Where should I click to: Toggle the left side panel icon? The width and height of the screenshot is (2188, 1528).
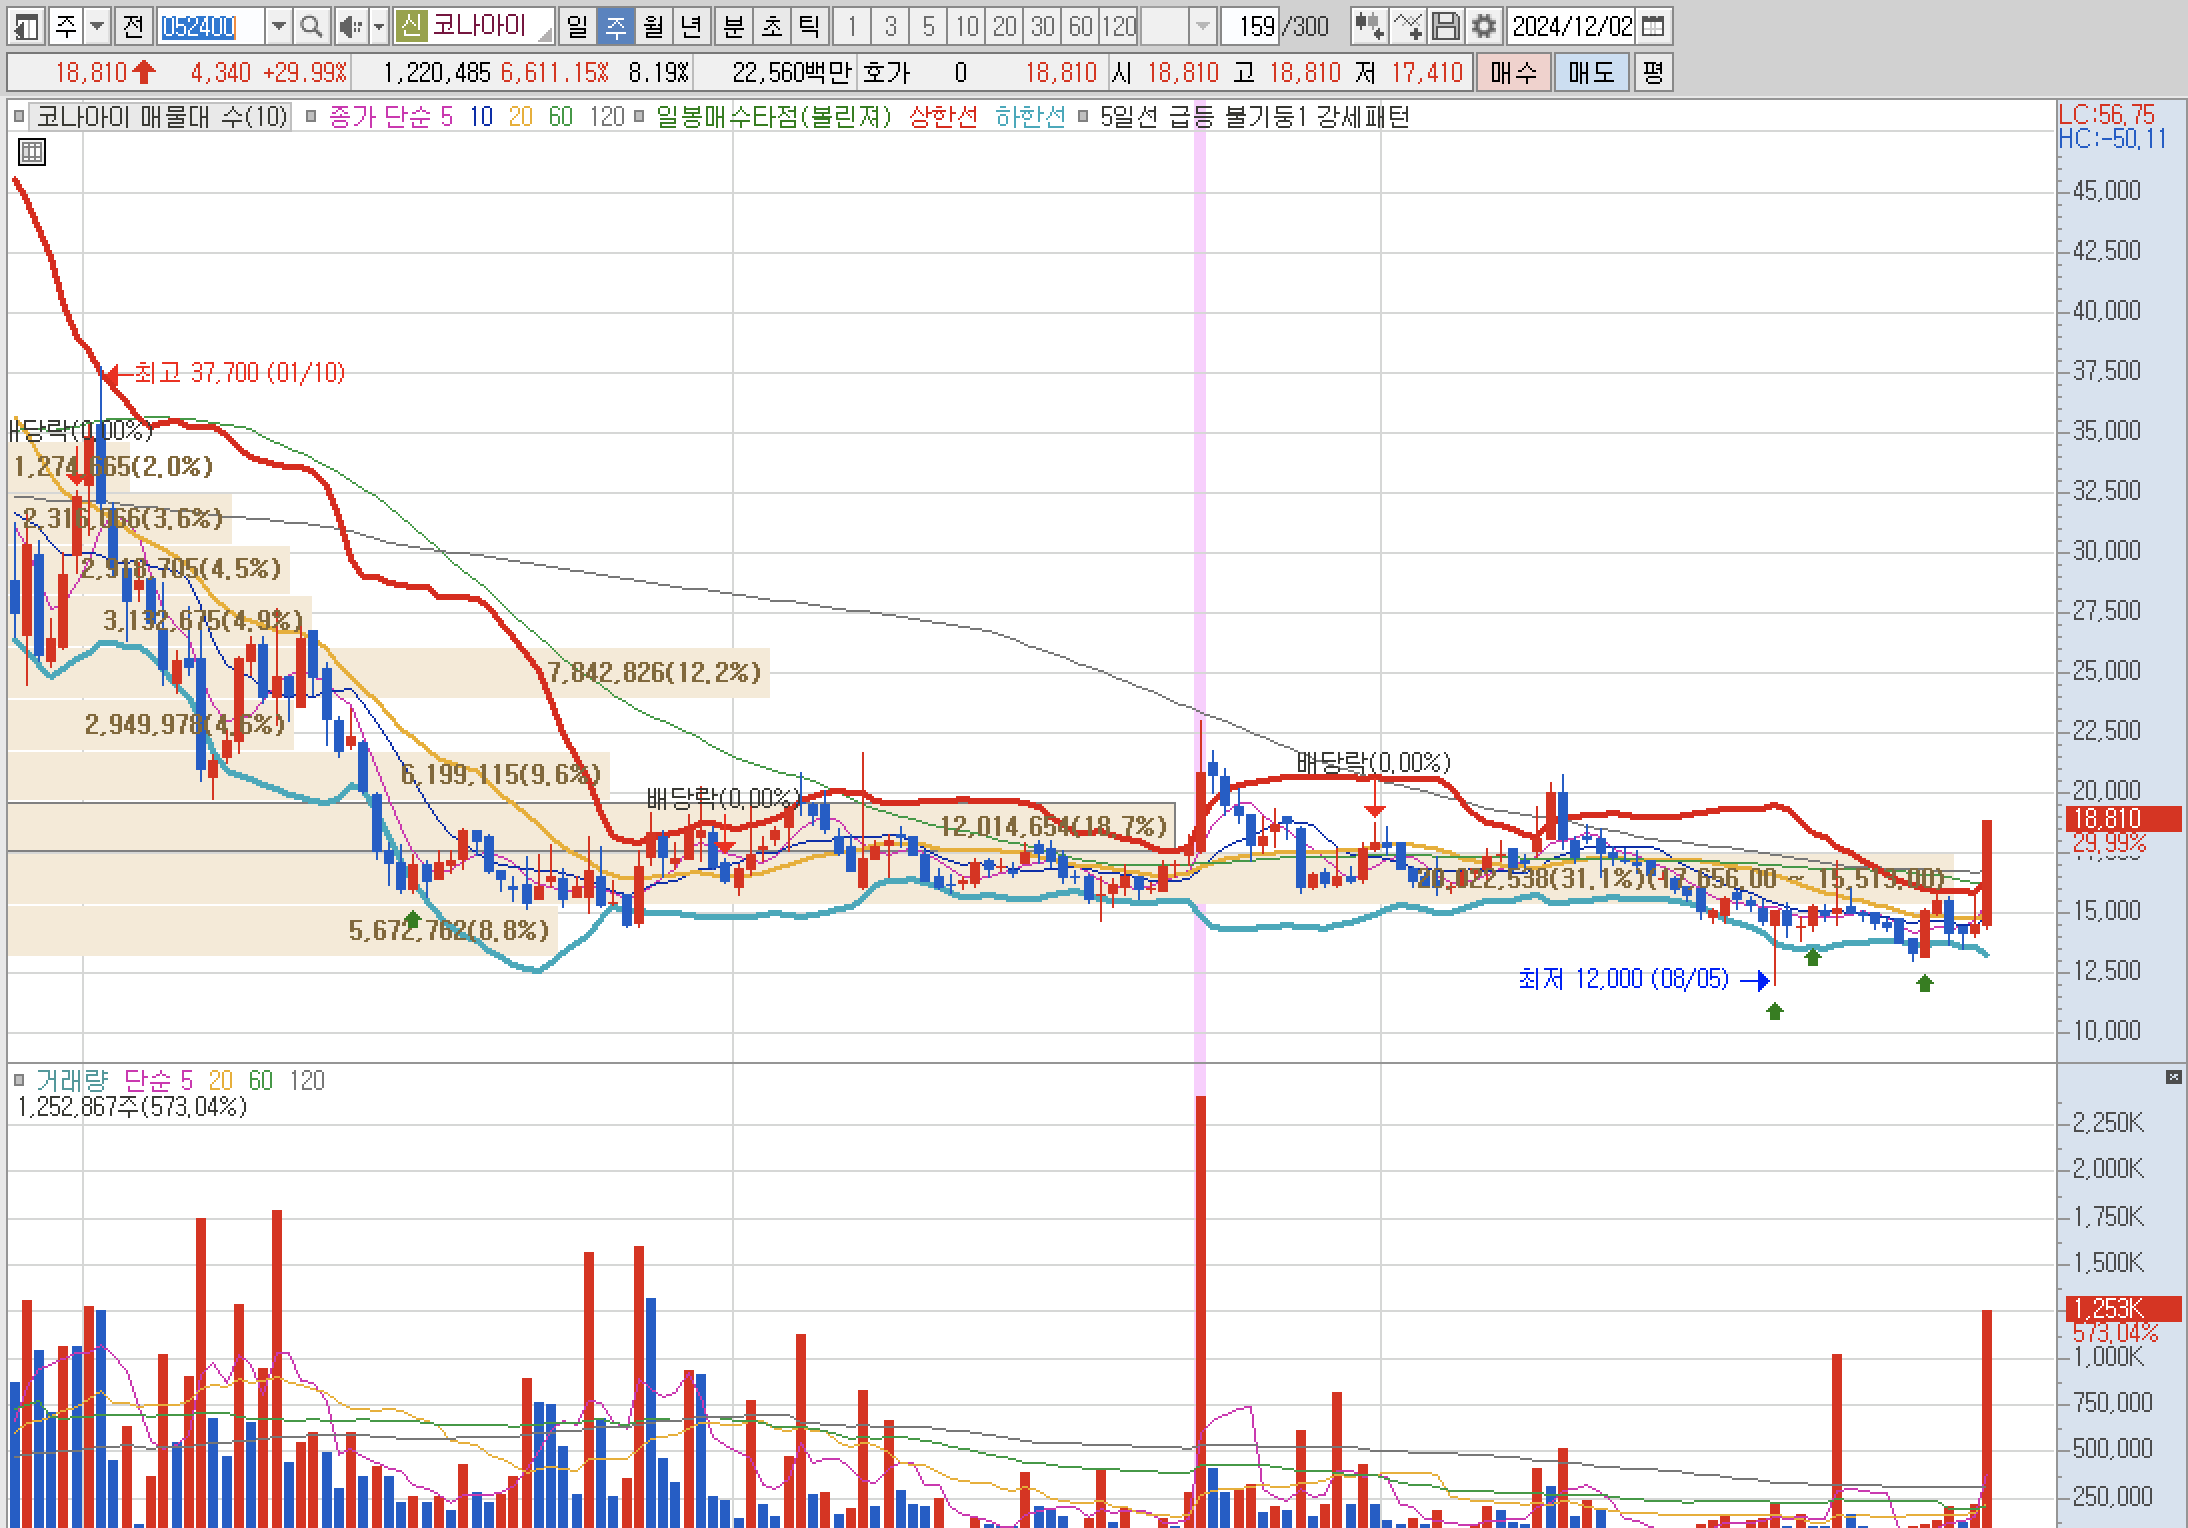pyautogui.click(x=26, y=27)
